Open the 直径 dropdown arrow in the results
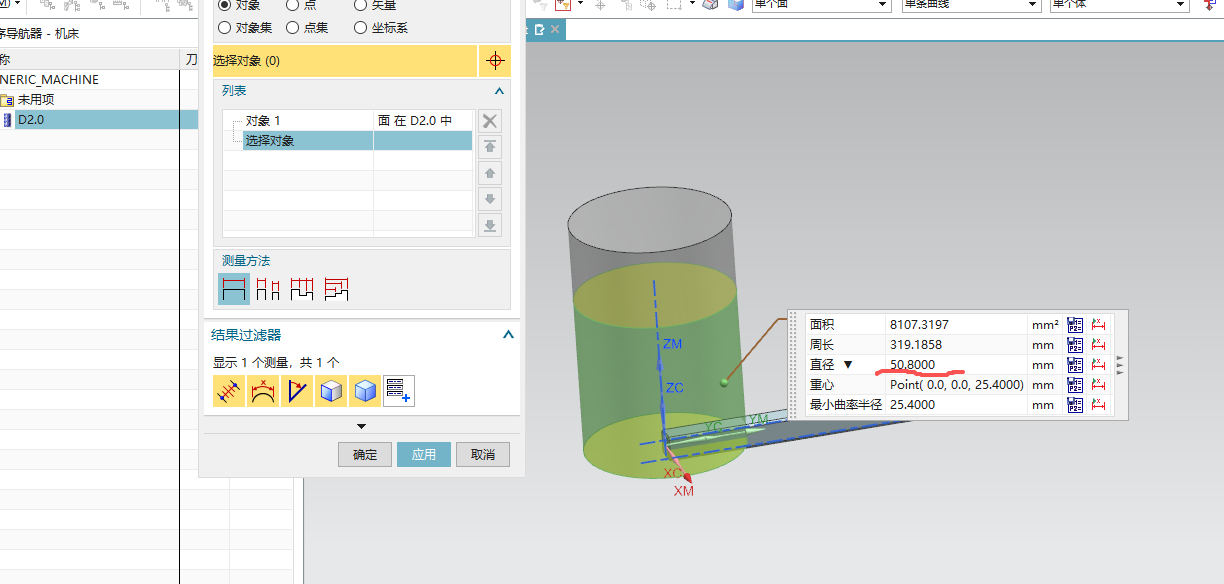The image size is (1224, 584). coord(848,365)
